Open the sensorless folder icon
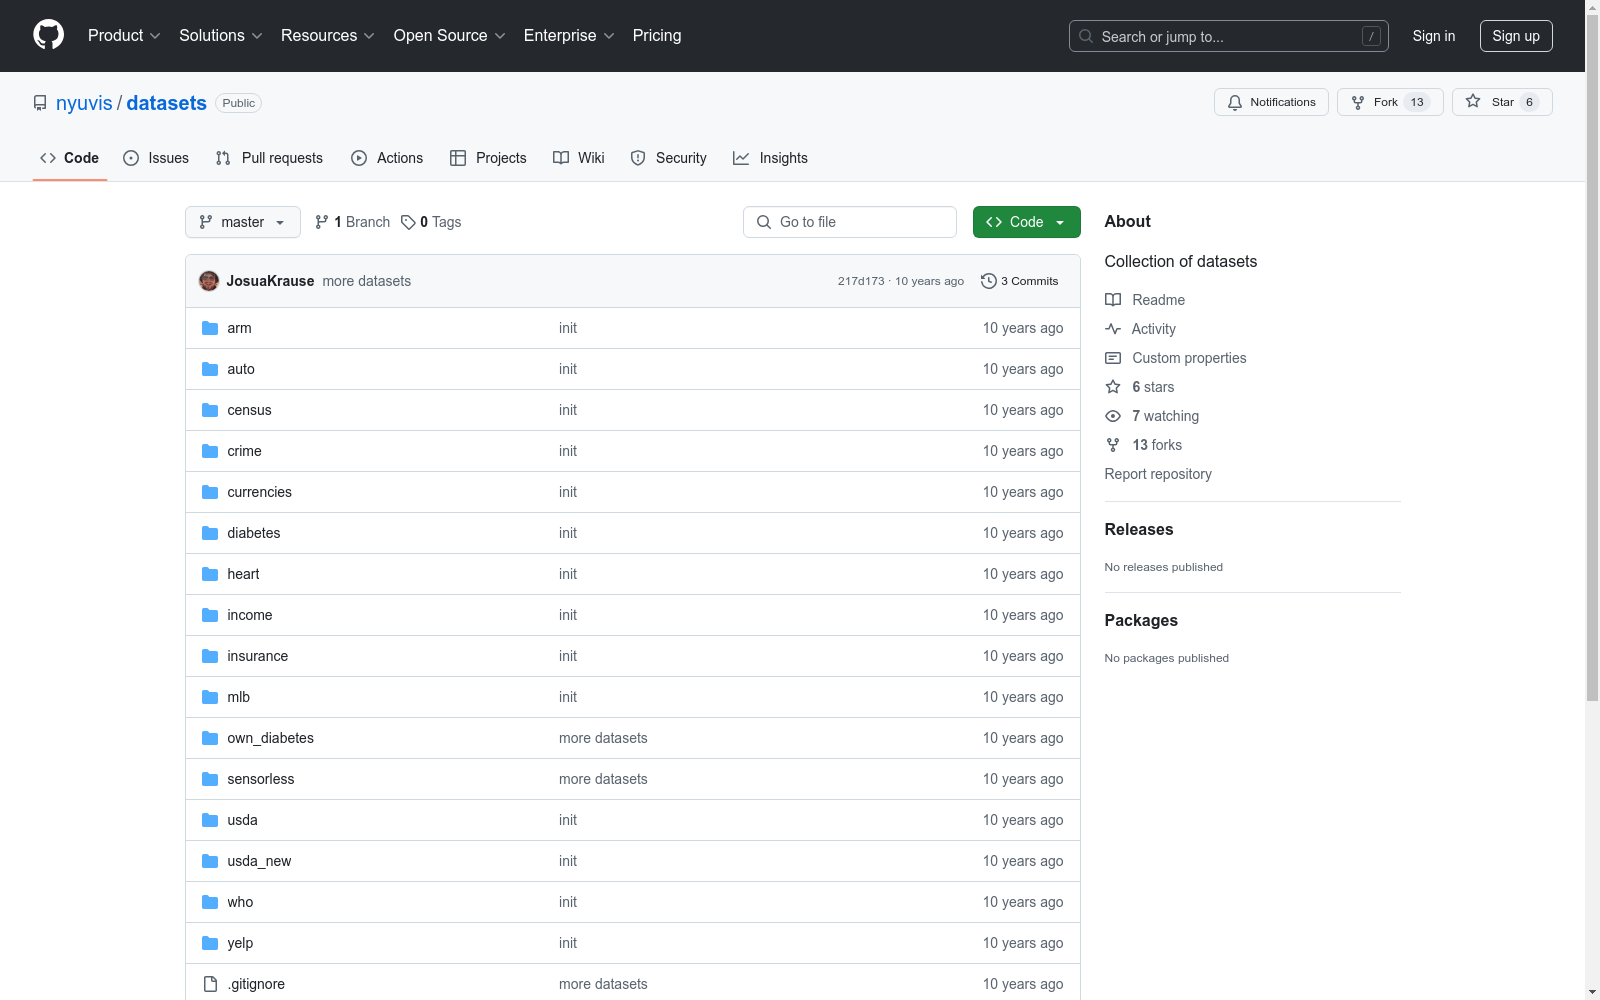This screenshot has width=1600, height=1000. 210,779
